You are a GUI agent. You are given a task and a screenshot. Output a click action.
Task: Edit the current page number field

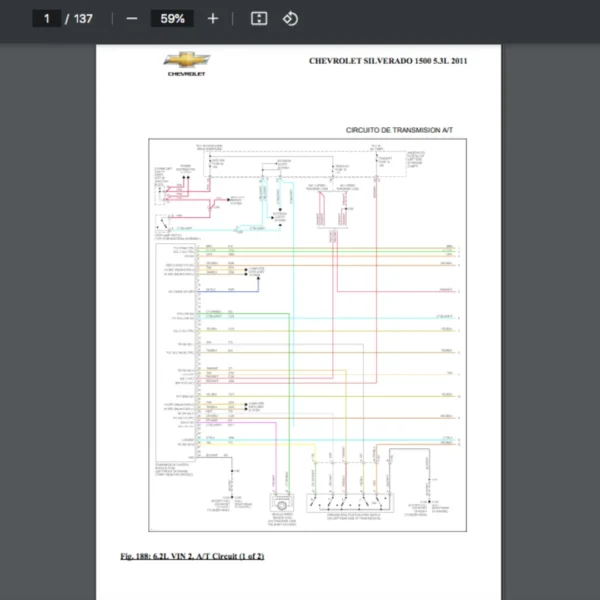point(46,19)
